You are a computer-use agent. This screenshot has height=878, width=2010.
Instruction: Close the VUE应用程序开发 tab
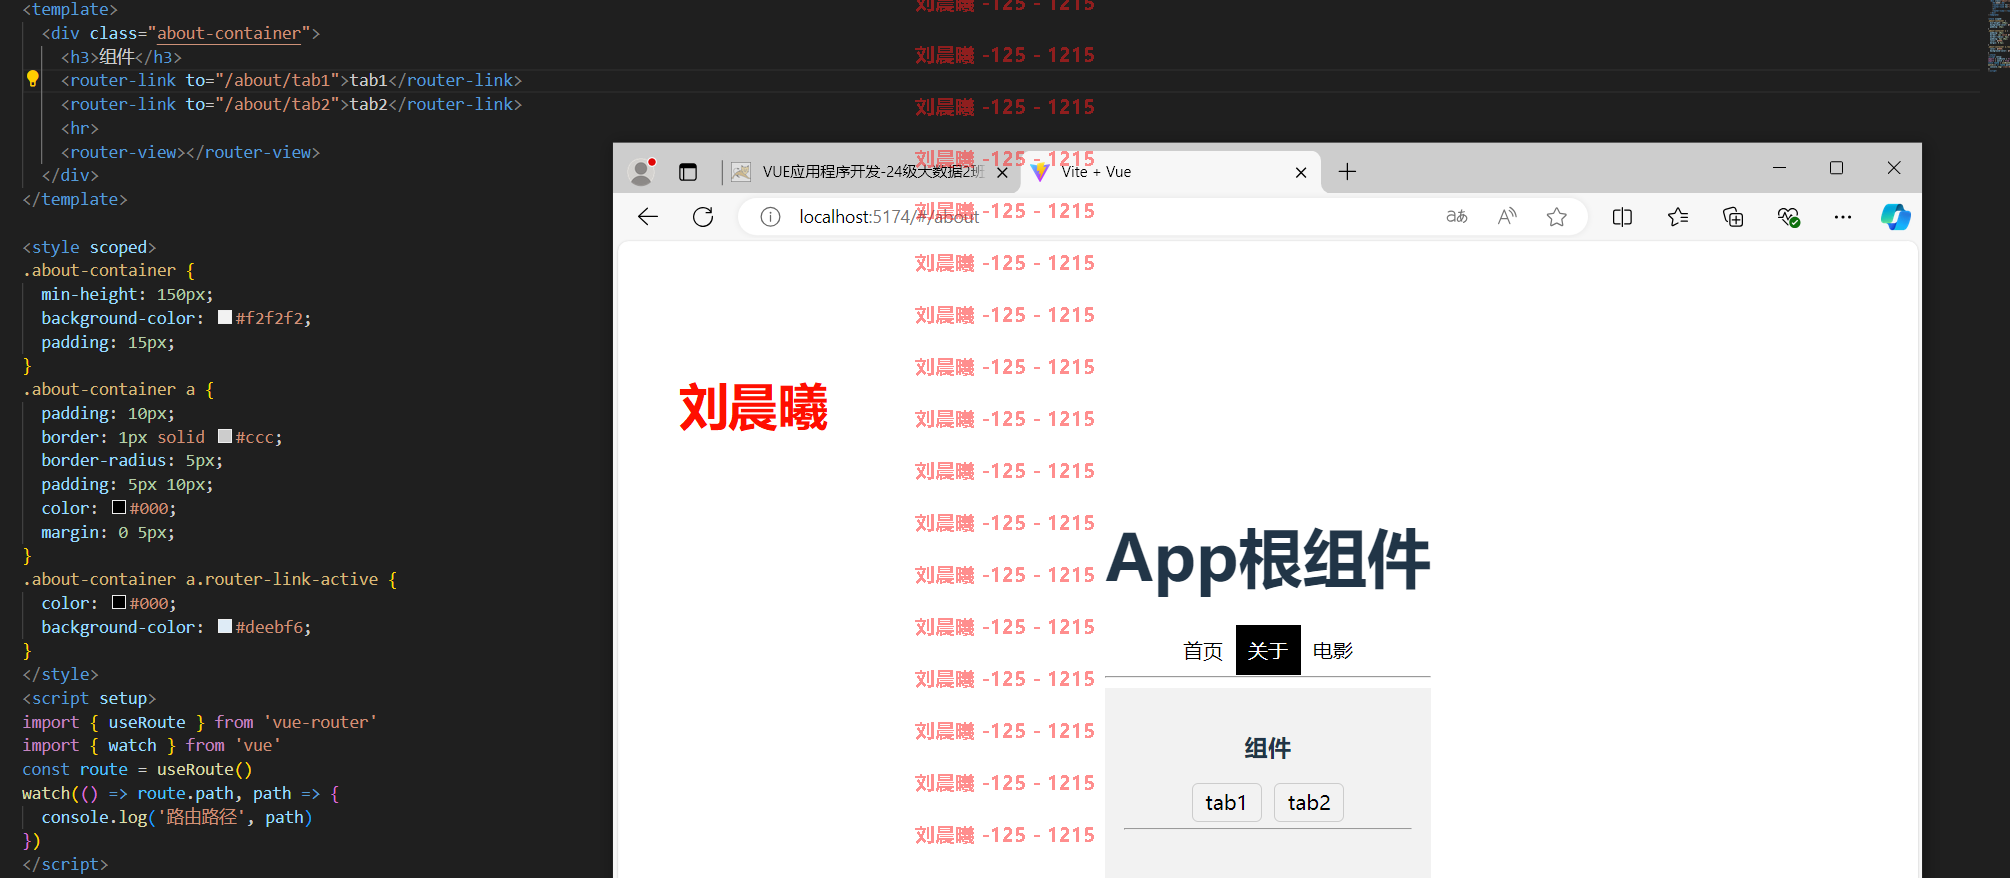point(1002,172)
